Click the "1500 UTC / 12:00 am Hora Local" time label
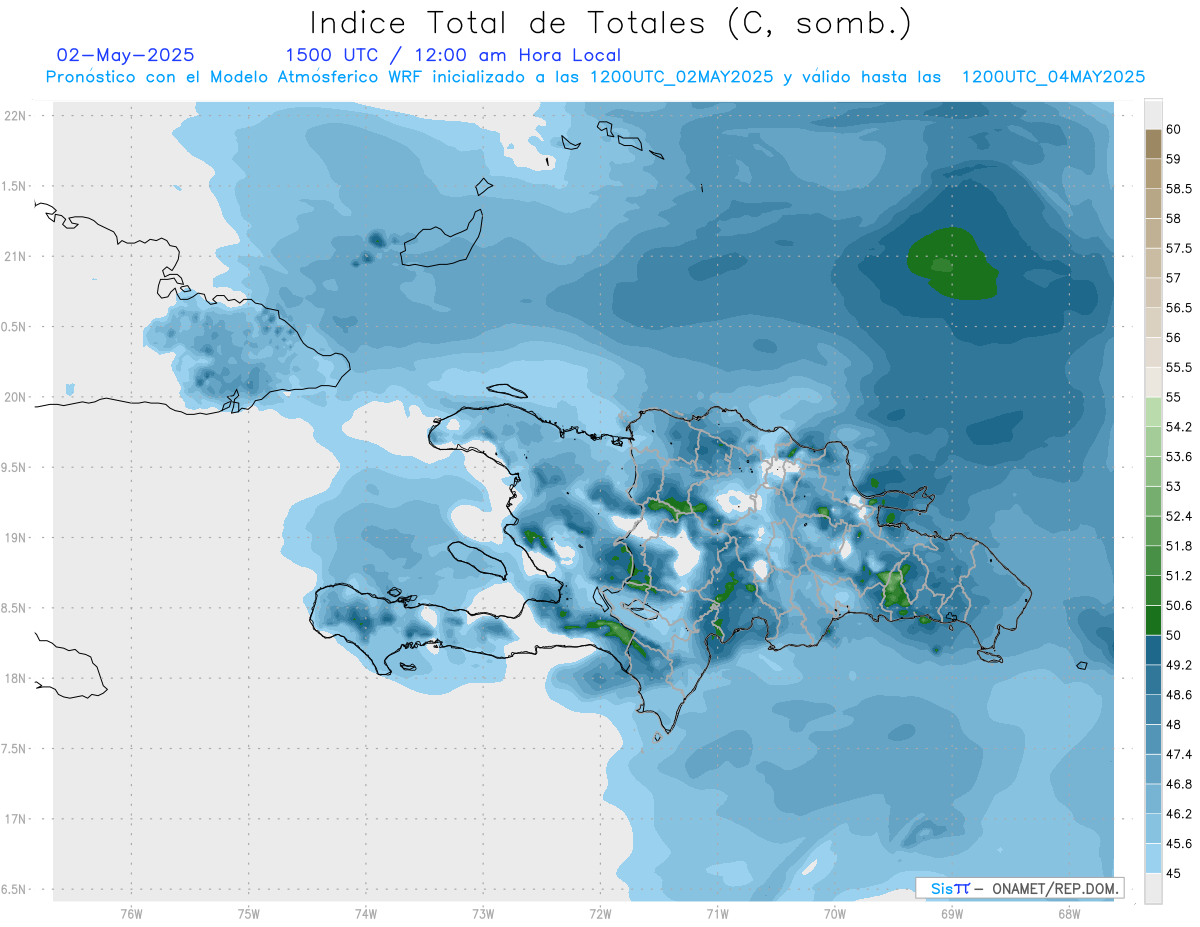1200x927 pixels. coord(453,55)
